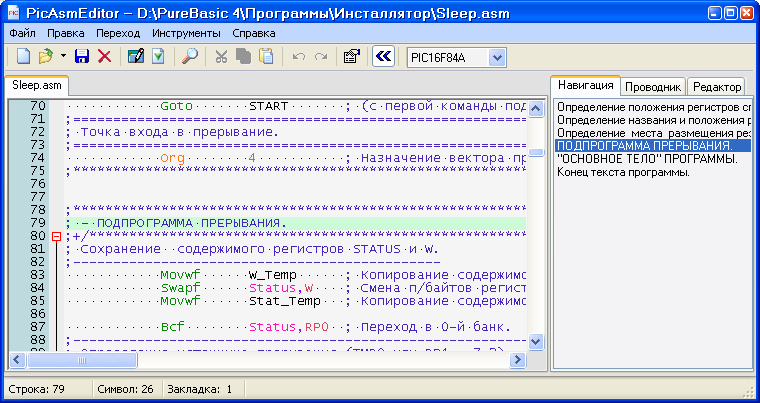760x403 pixels.
Task: Click line number 74 in the gutter
Action: pyautogui.click(x=37, y=158)
